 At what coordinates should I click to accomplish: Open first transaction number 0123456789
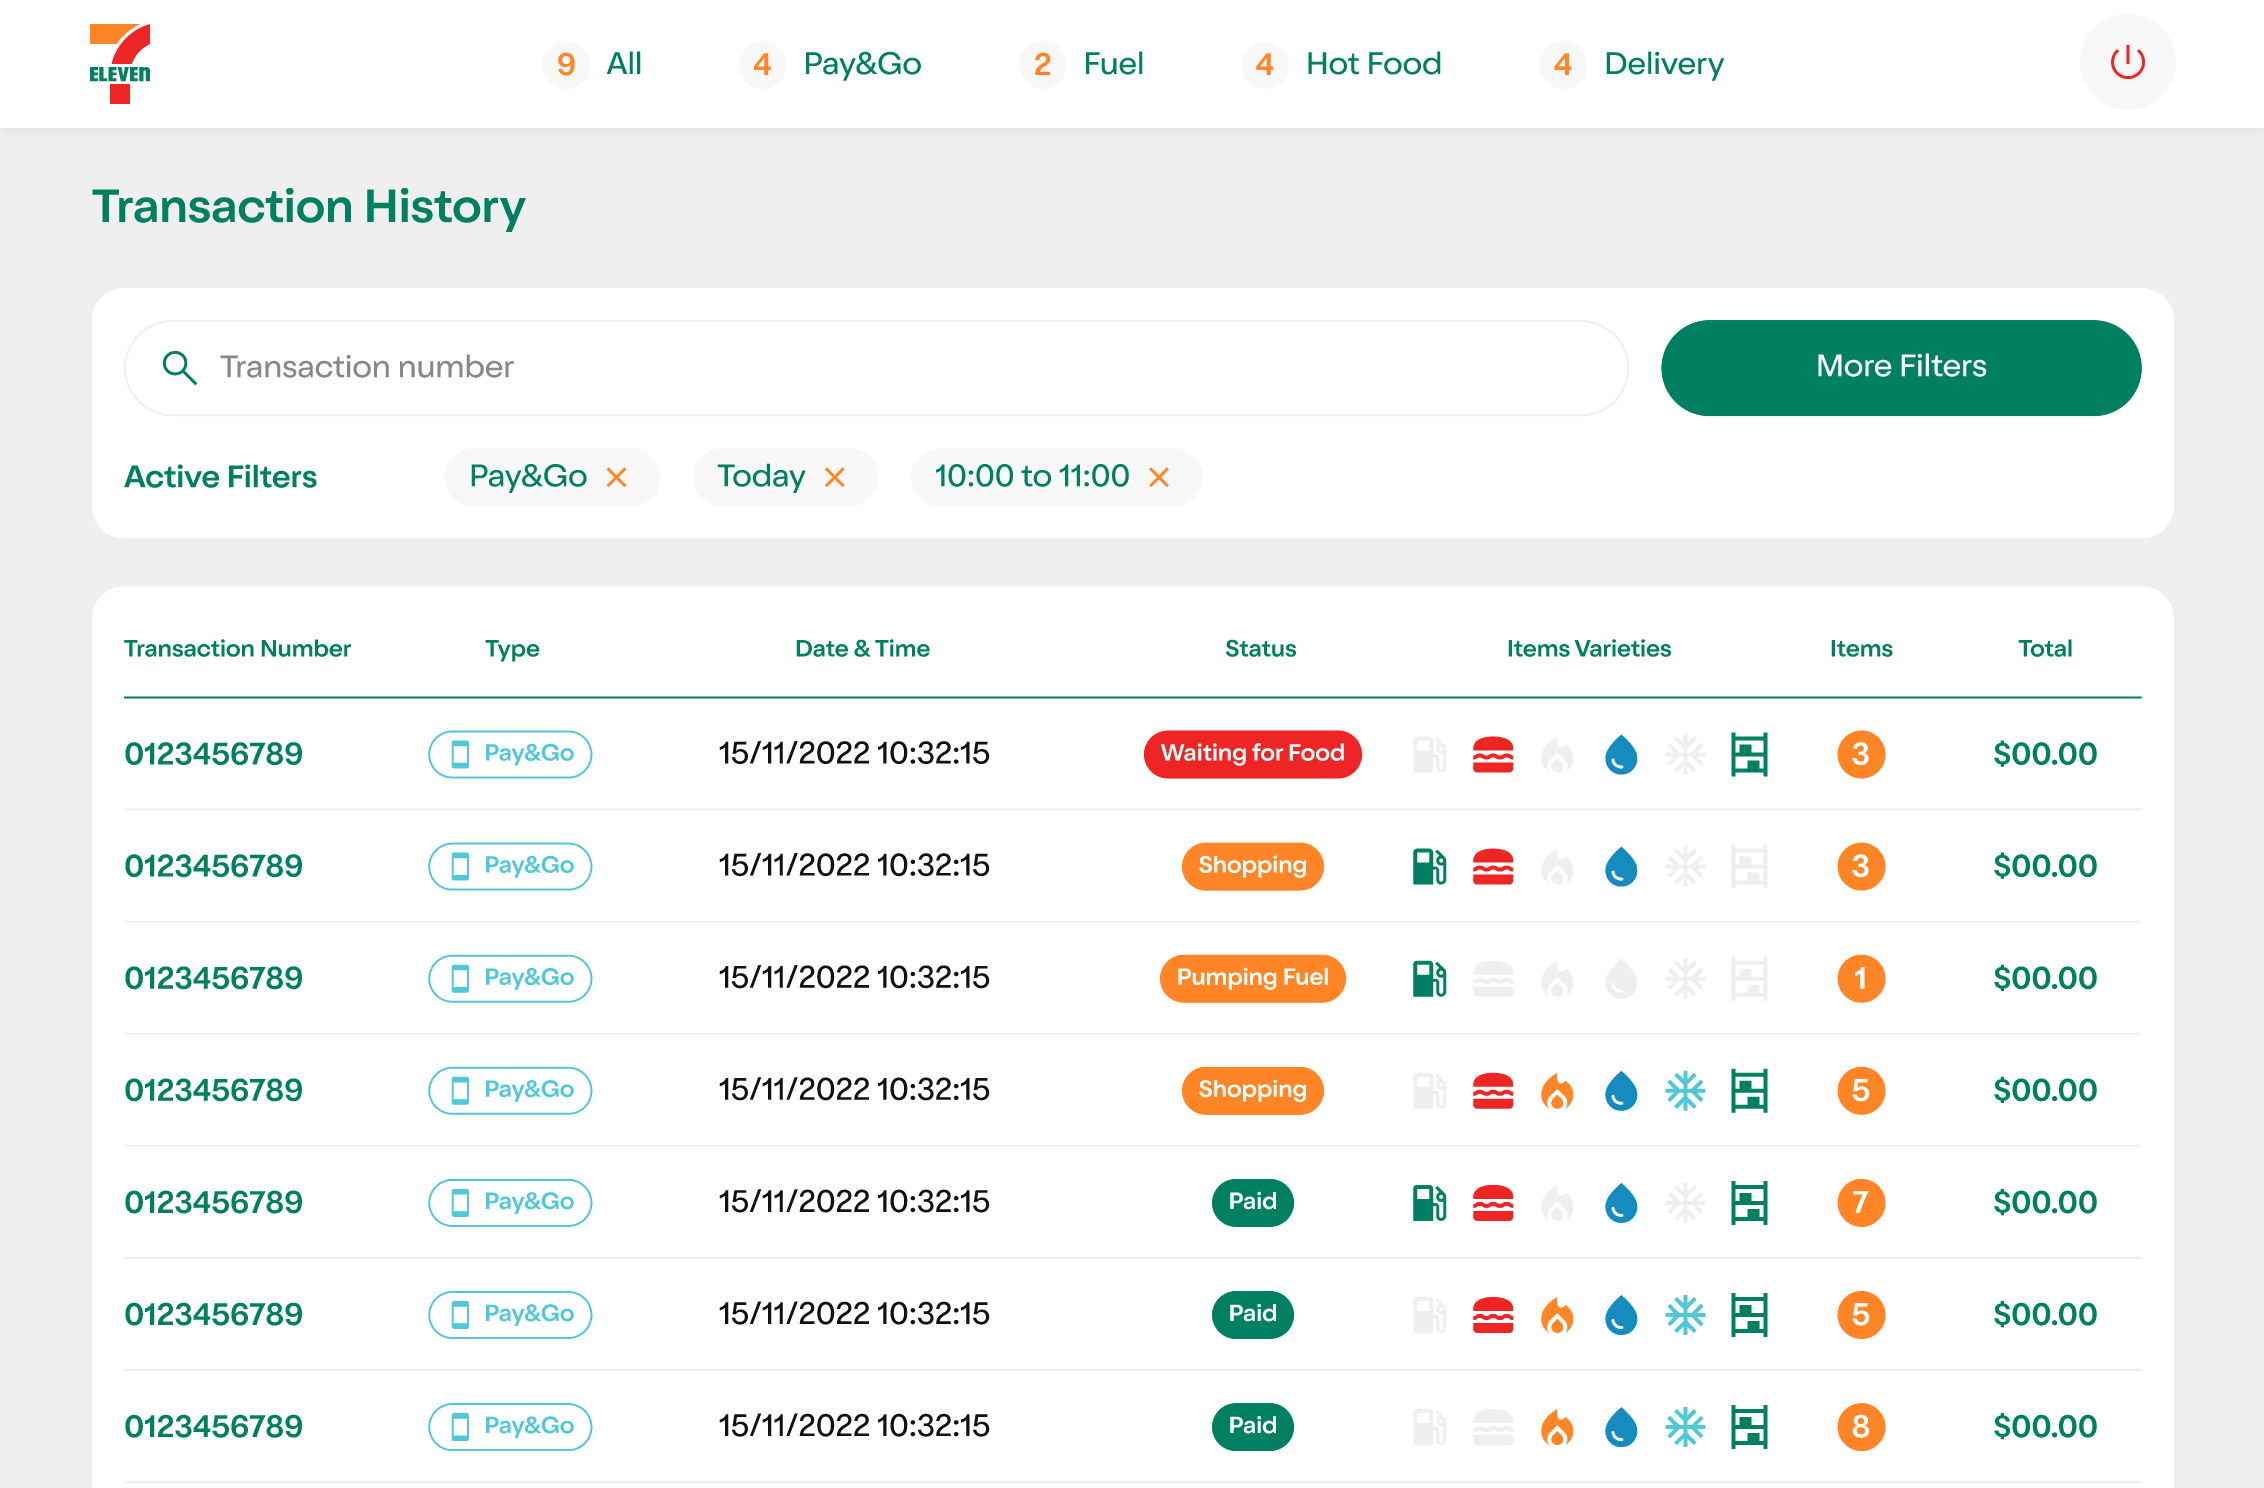pyautogui.click(x=213, y=754)
